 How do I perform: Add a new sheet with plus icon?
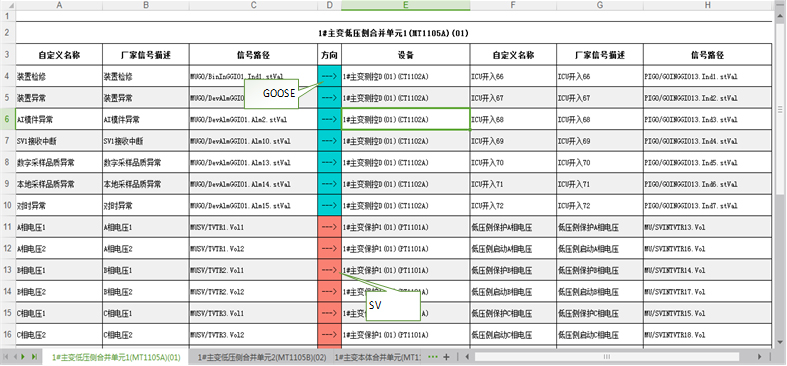click(x=446, y=357)
